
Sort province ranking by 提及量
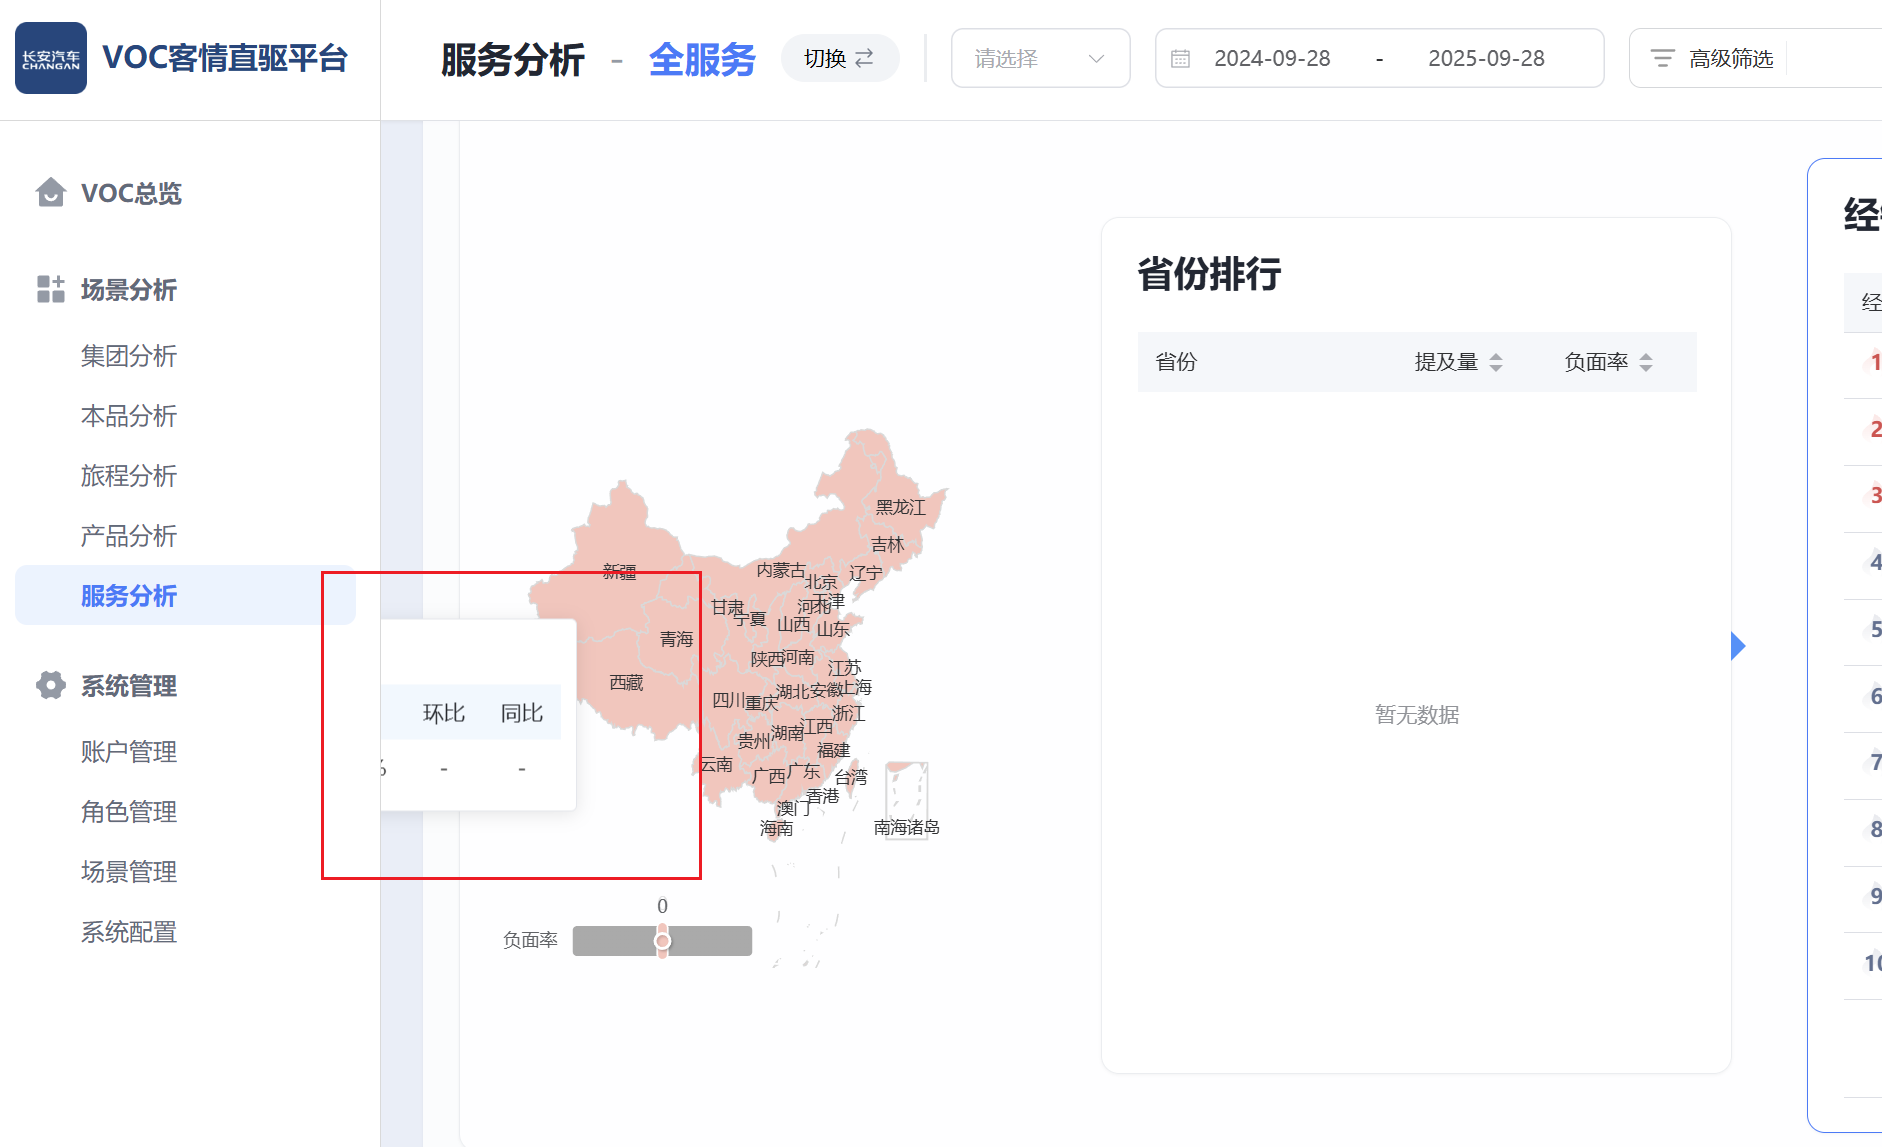(1495, 362)
